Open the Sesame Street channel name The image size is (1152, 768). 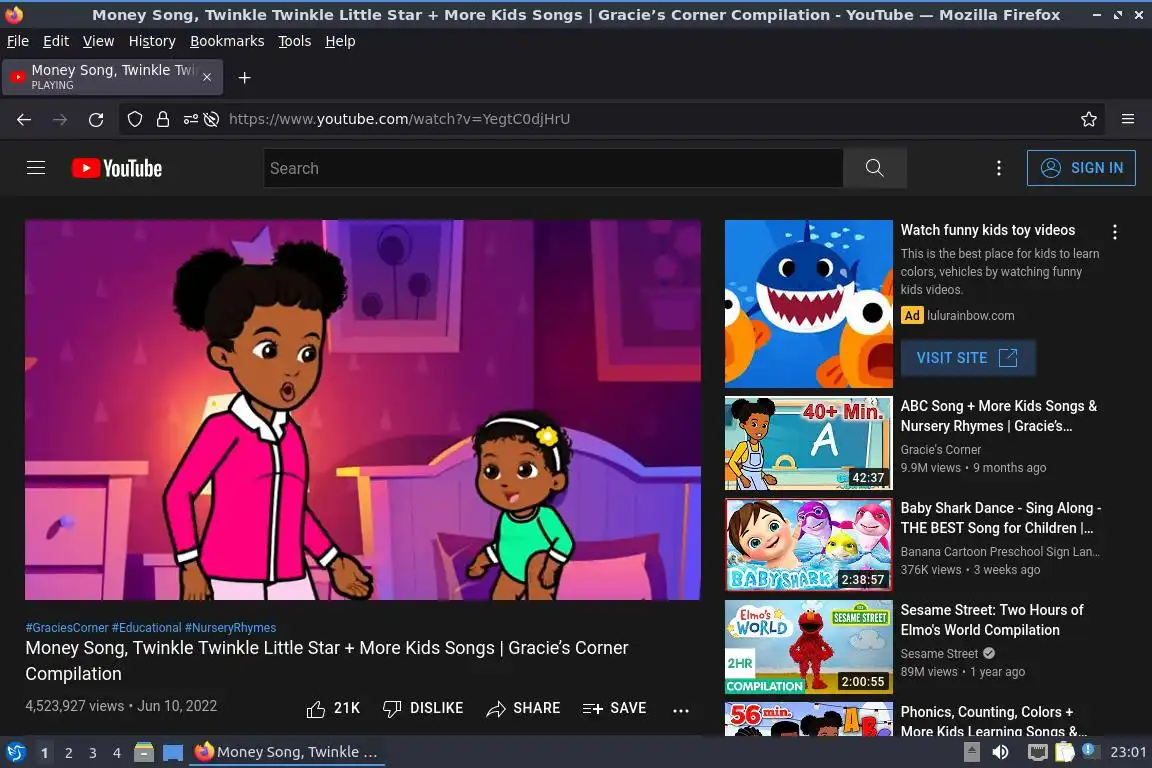point(939,654)
